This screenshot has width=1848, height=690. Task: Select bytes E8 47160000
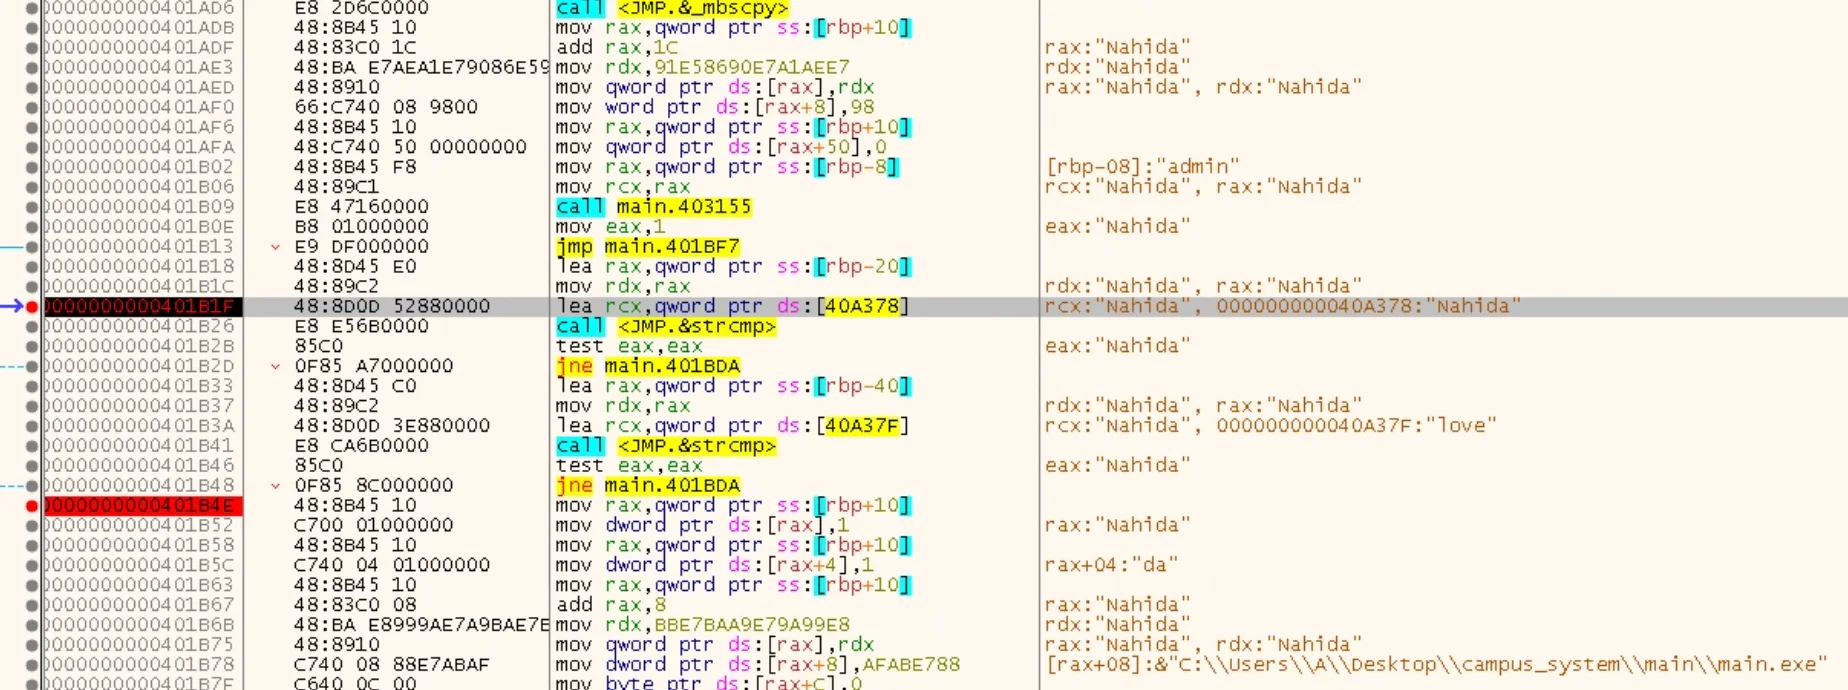361,207
